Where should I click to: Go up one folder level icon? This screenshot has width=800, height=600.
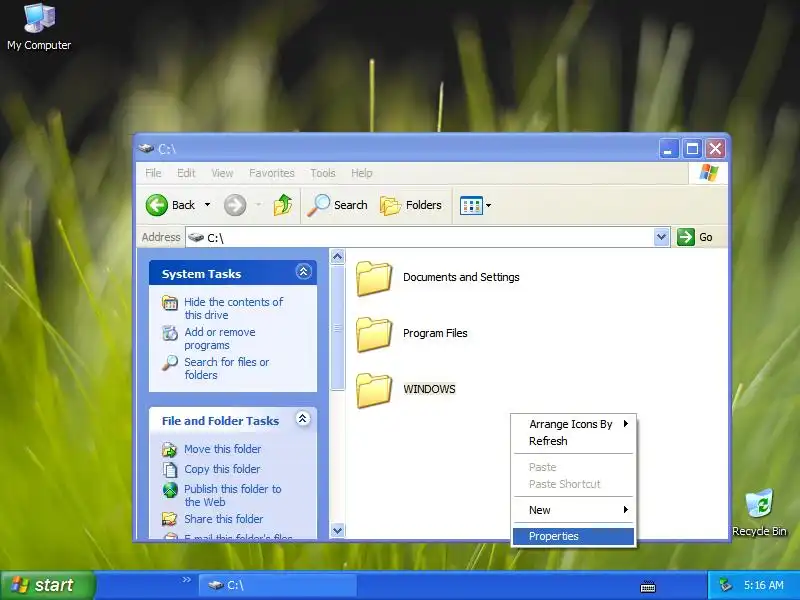pos(282,205)
